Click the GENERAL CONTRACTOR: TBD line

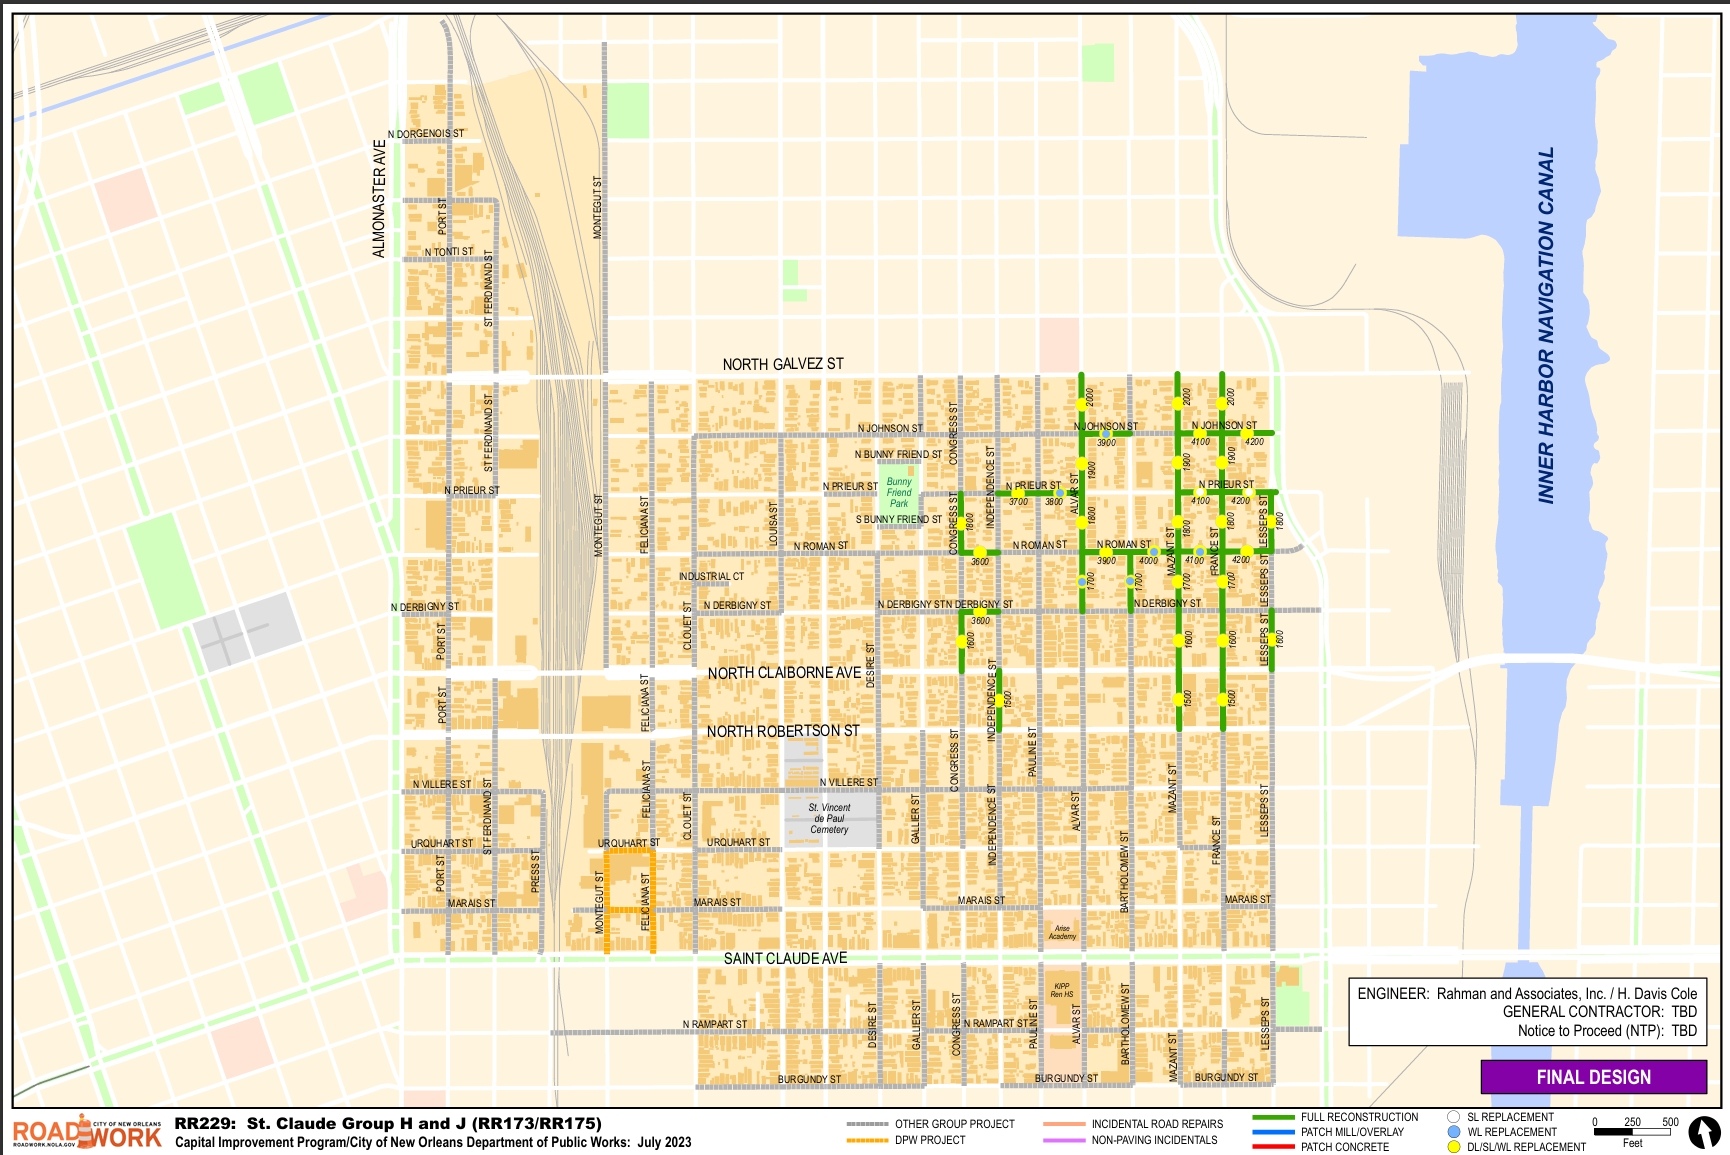coord(1600,1012)
